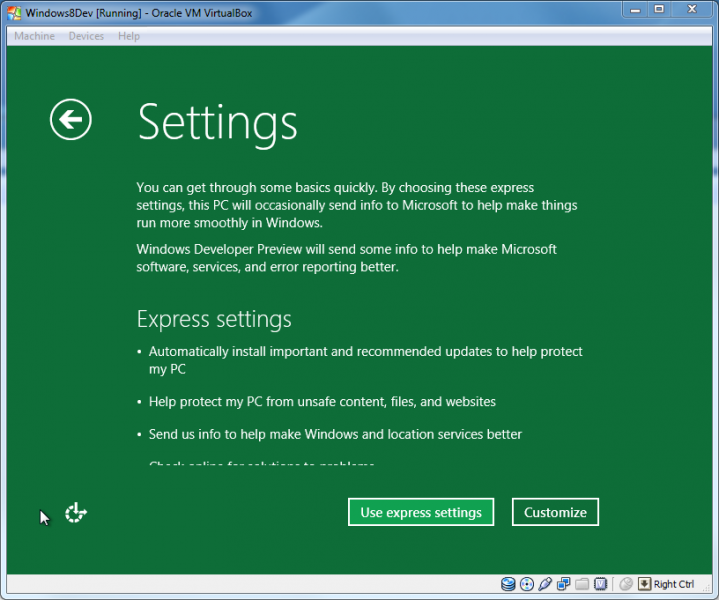Click the Windows Developer Preview paragraph
Viewport: 719px width, 600px height.
346,258
